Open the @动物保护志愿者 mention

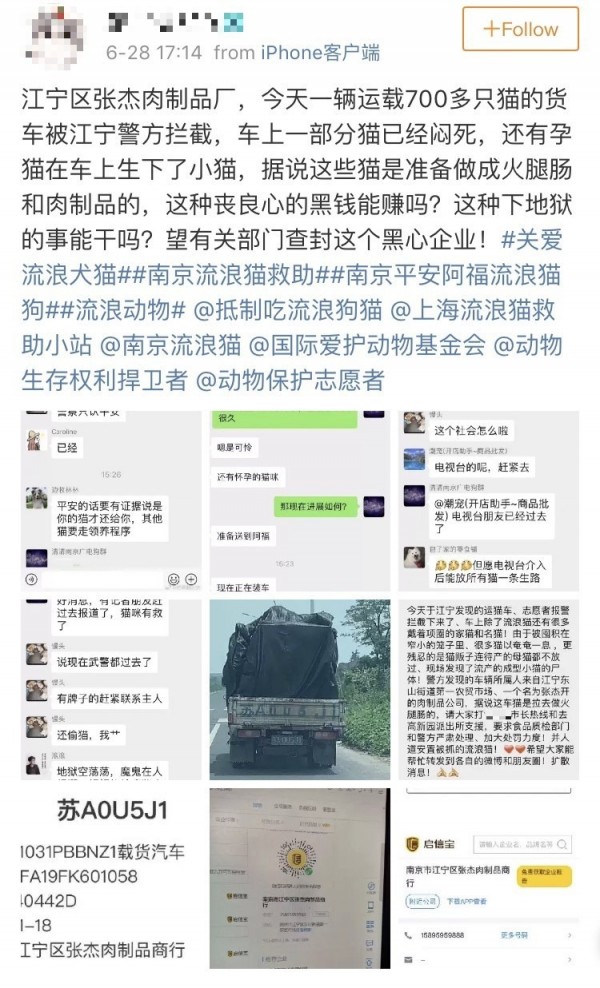[291, 381]
